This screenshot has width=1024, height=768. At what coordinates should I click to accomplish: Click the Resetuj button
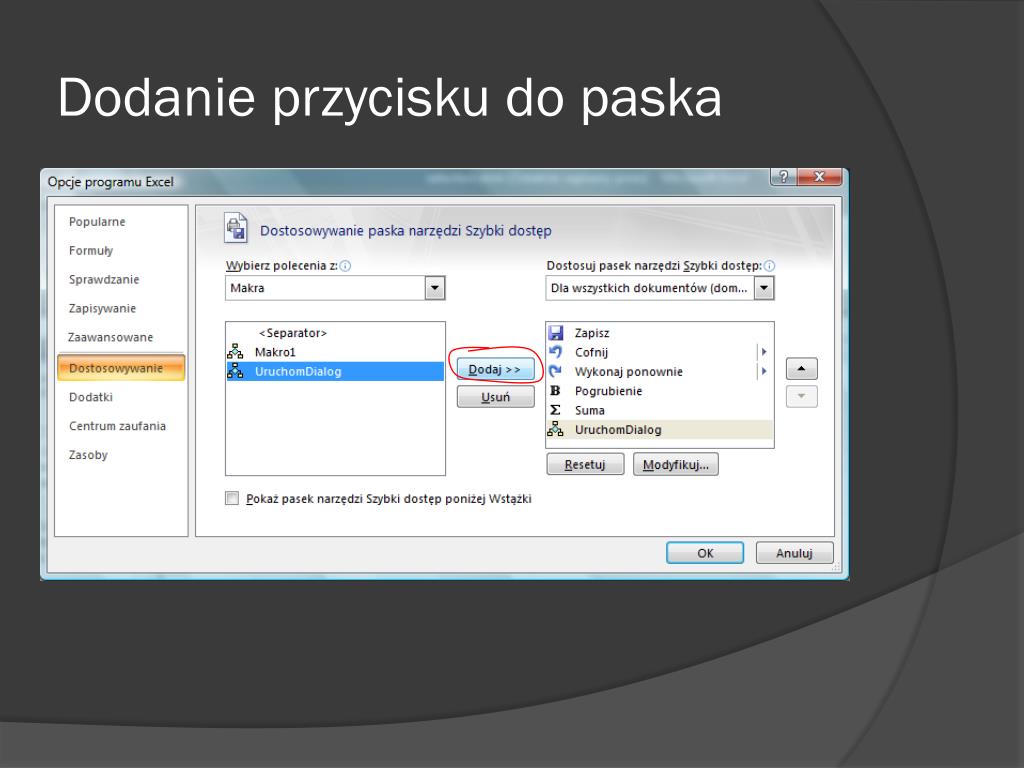(x=585, y=464)
